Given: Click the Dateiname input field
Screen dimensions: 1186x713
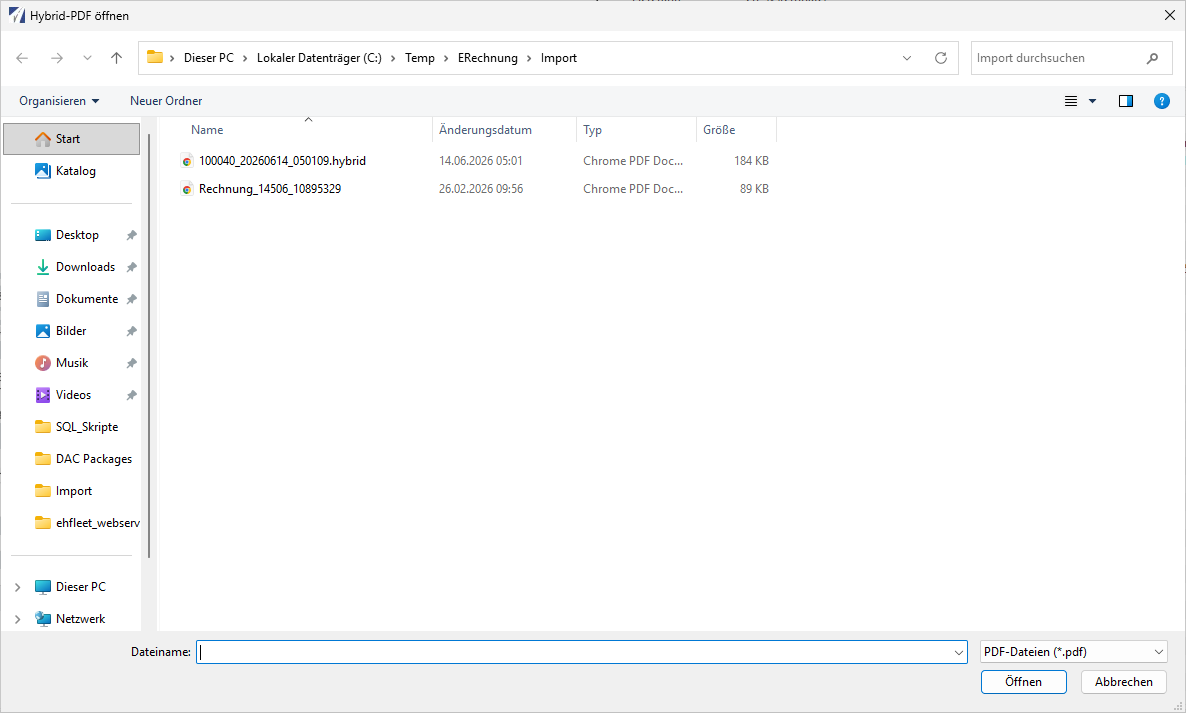Looking at the screenshot, I should [581, 652].
